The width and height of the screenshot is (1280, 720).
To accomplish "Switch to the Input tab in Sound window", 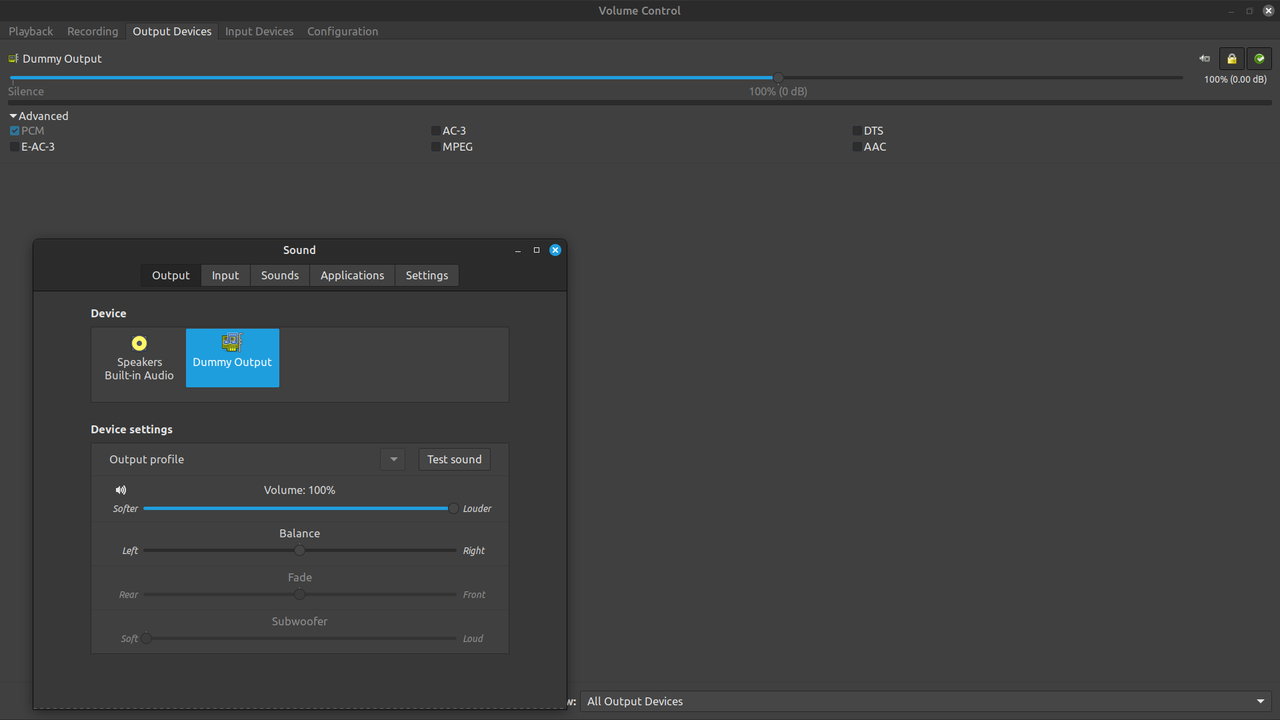I will (225, 275).
